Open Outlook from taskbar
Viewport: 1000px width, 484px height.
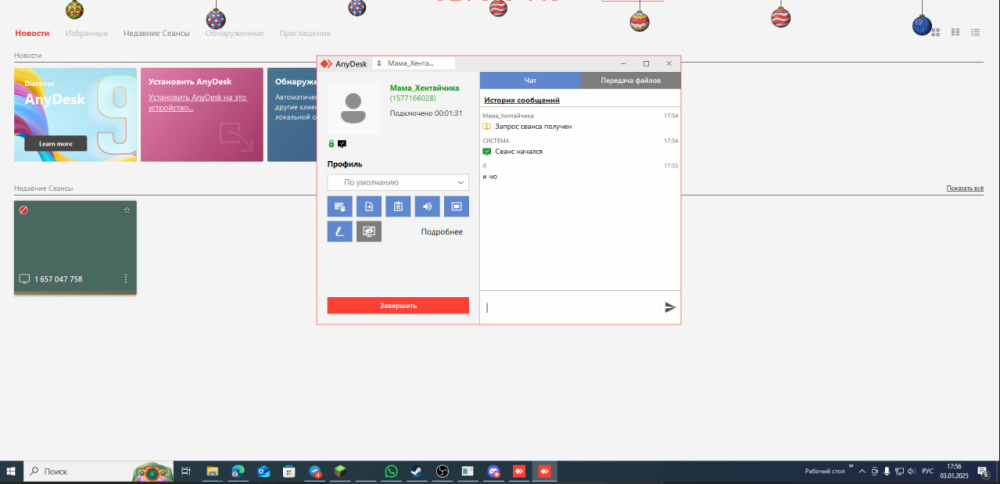[263, 472]
